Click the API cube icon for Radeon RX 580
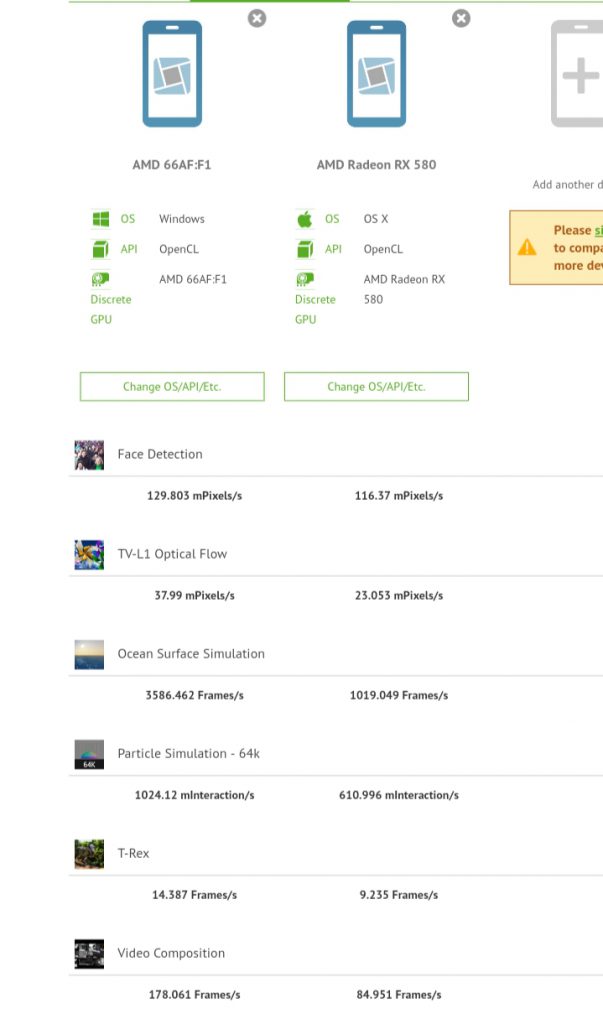Screen dimensions: 603x1024 305,249
